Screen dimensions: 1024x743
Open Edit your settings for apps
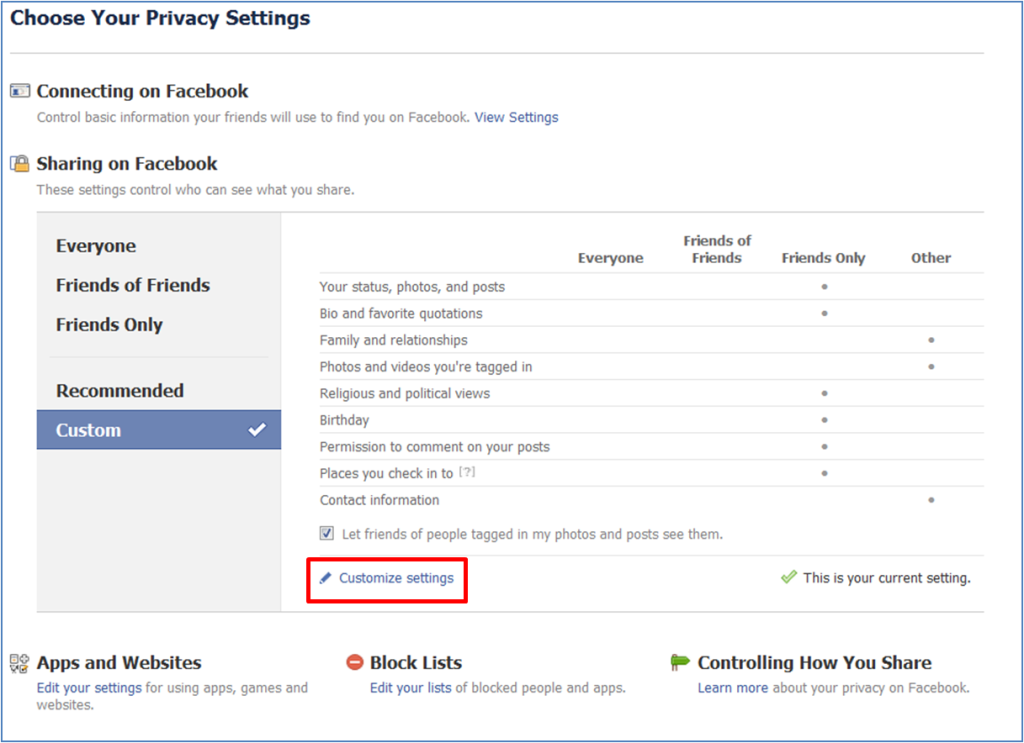pyautogui.click(x=89, y=688)
